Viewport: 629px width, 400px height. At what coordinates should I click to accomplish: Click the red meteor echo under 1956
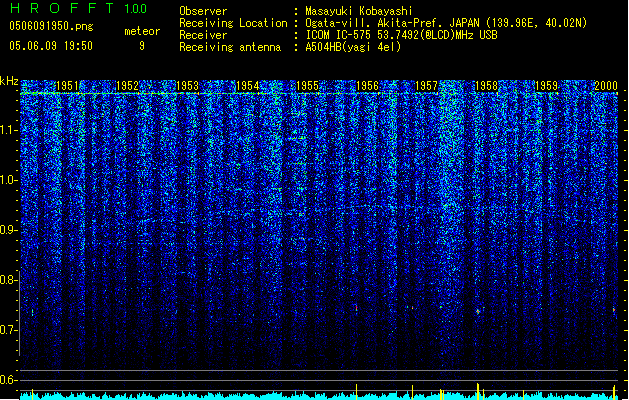pos(356,307)
